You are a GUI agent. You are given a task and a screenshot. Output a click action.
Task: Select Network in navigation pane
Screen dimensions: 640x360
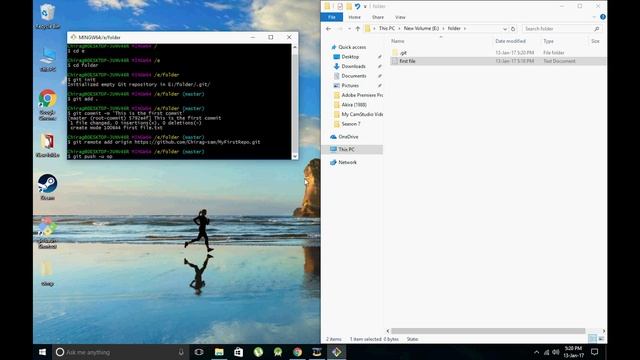click(x=347, y=162)
